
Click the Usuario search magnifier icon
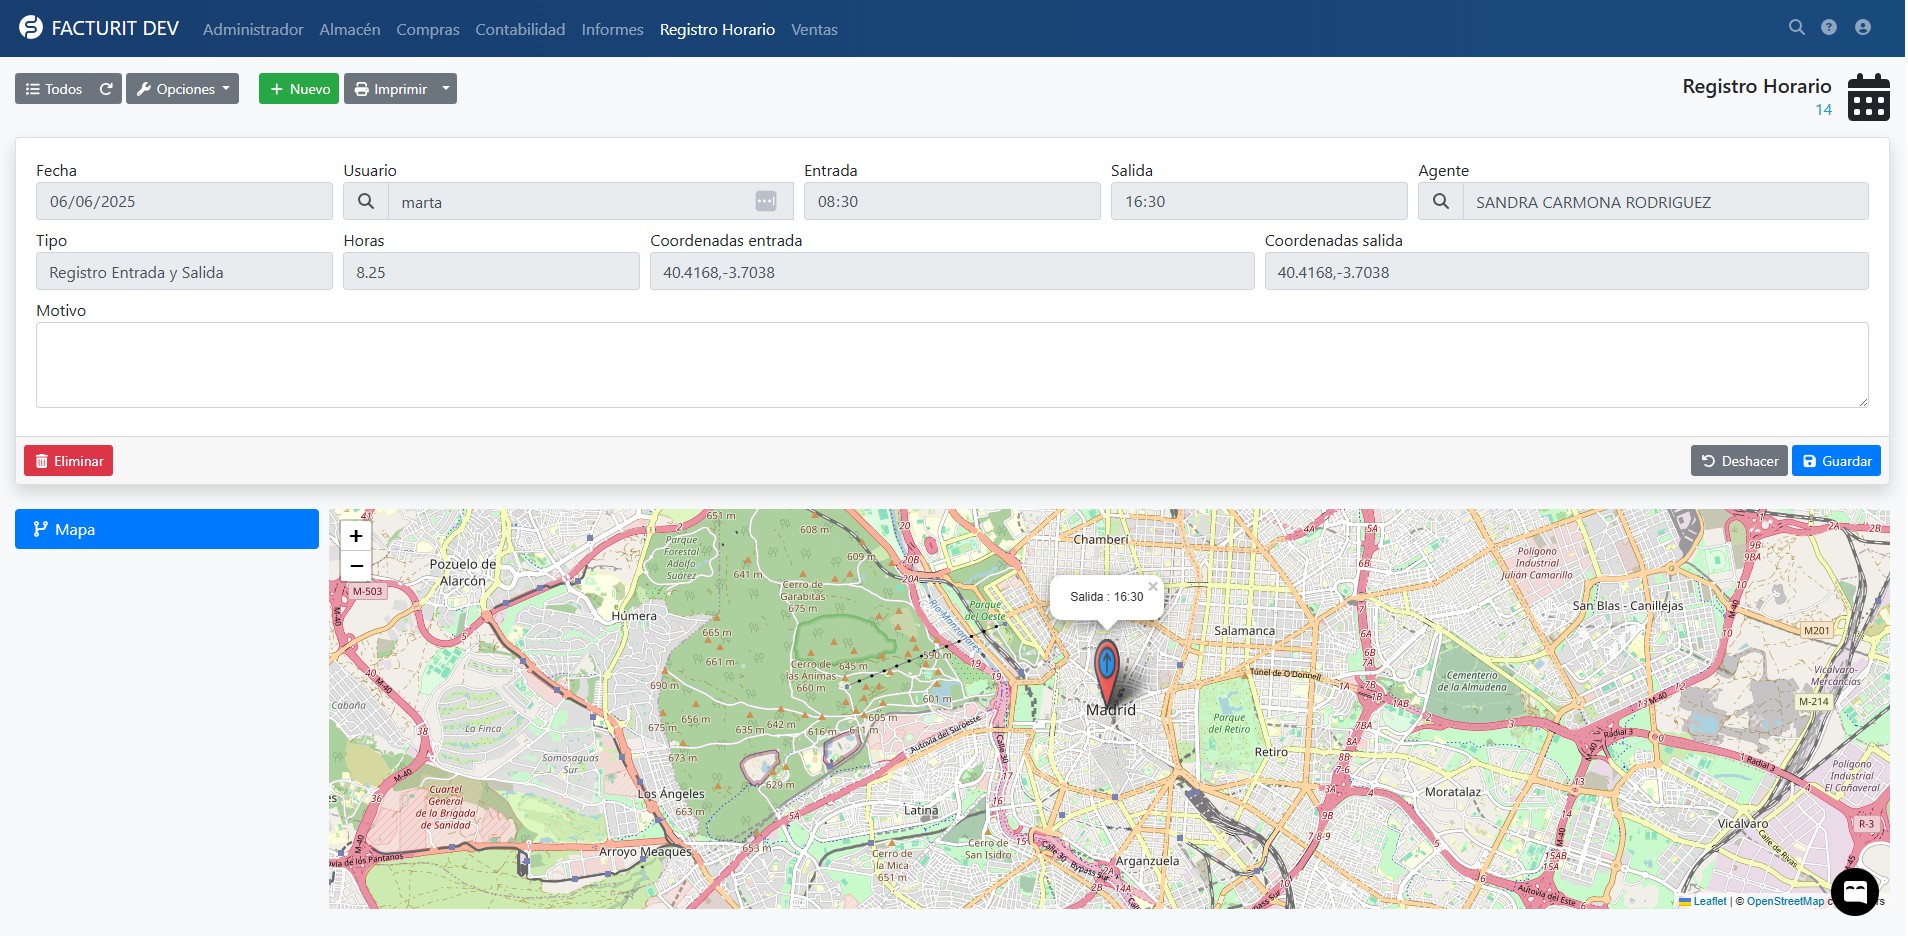click(x=366, y=202)
